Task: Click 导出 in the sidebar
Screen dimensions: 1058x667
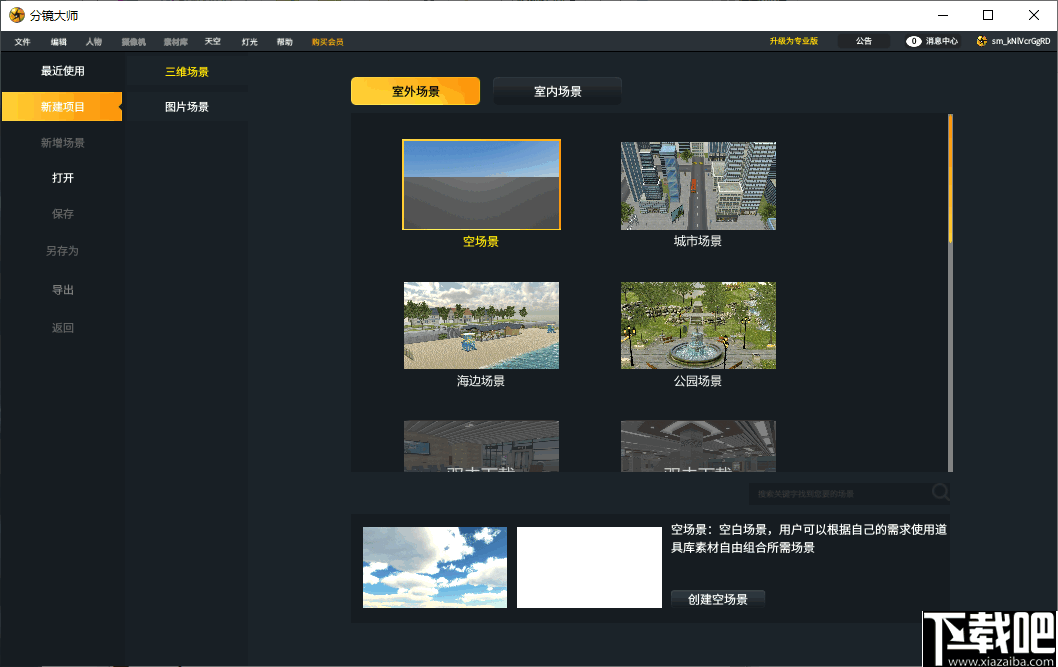Action: click(62, 290)
